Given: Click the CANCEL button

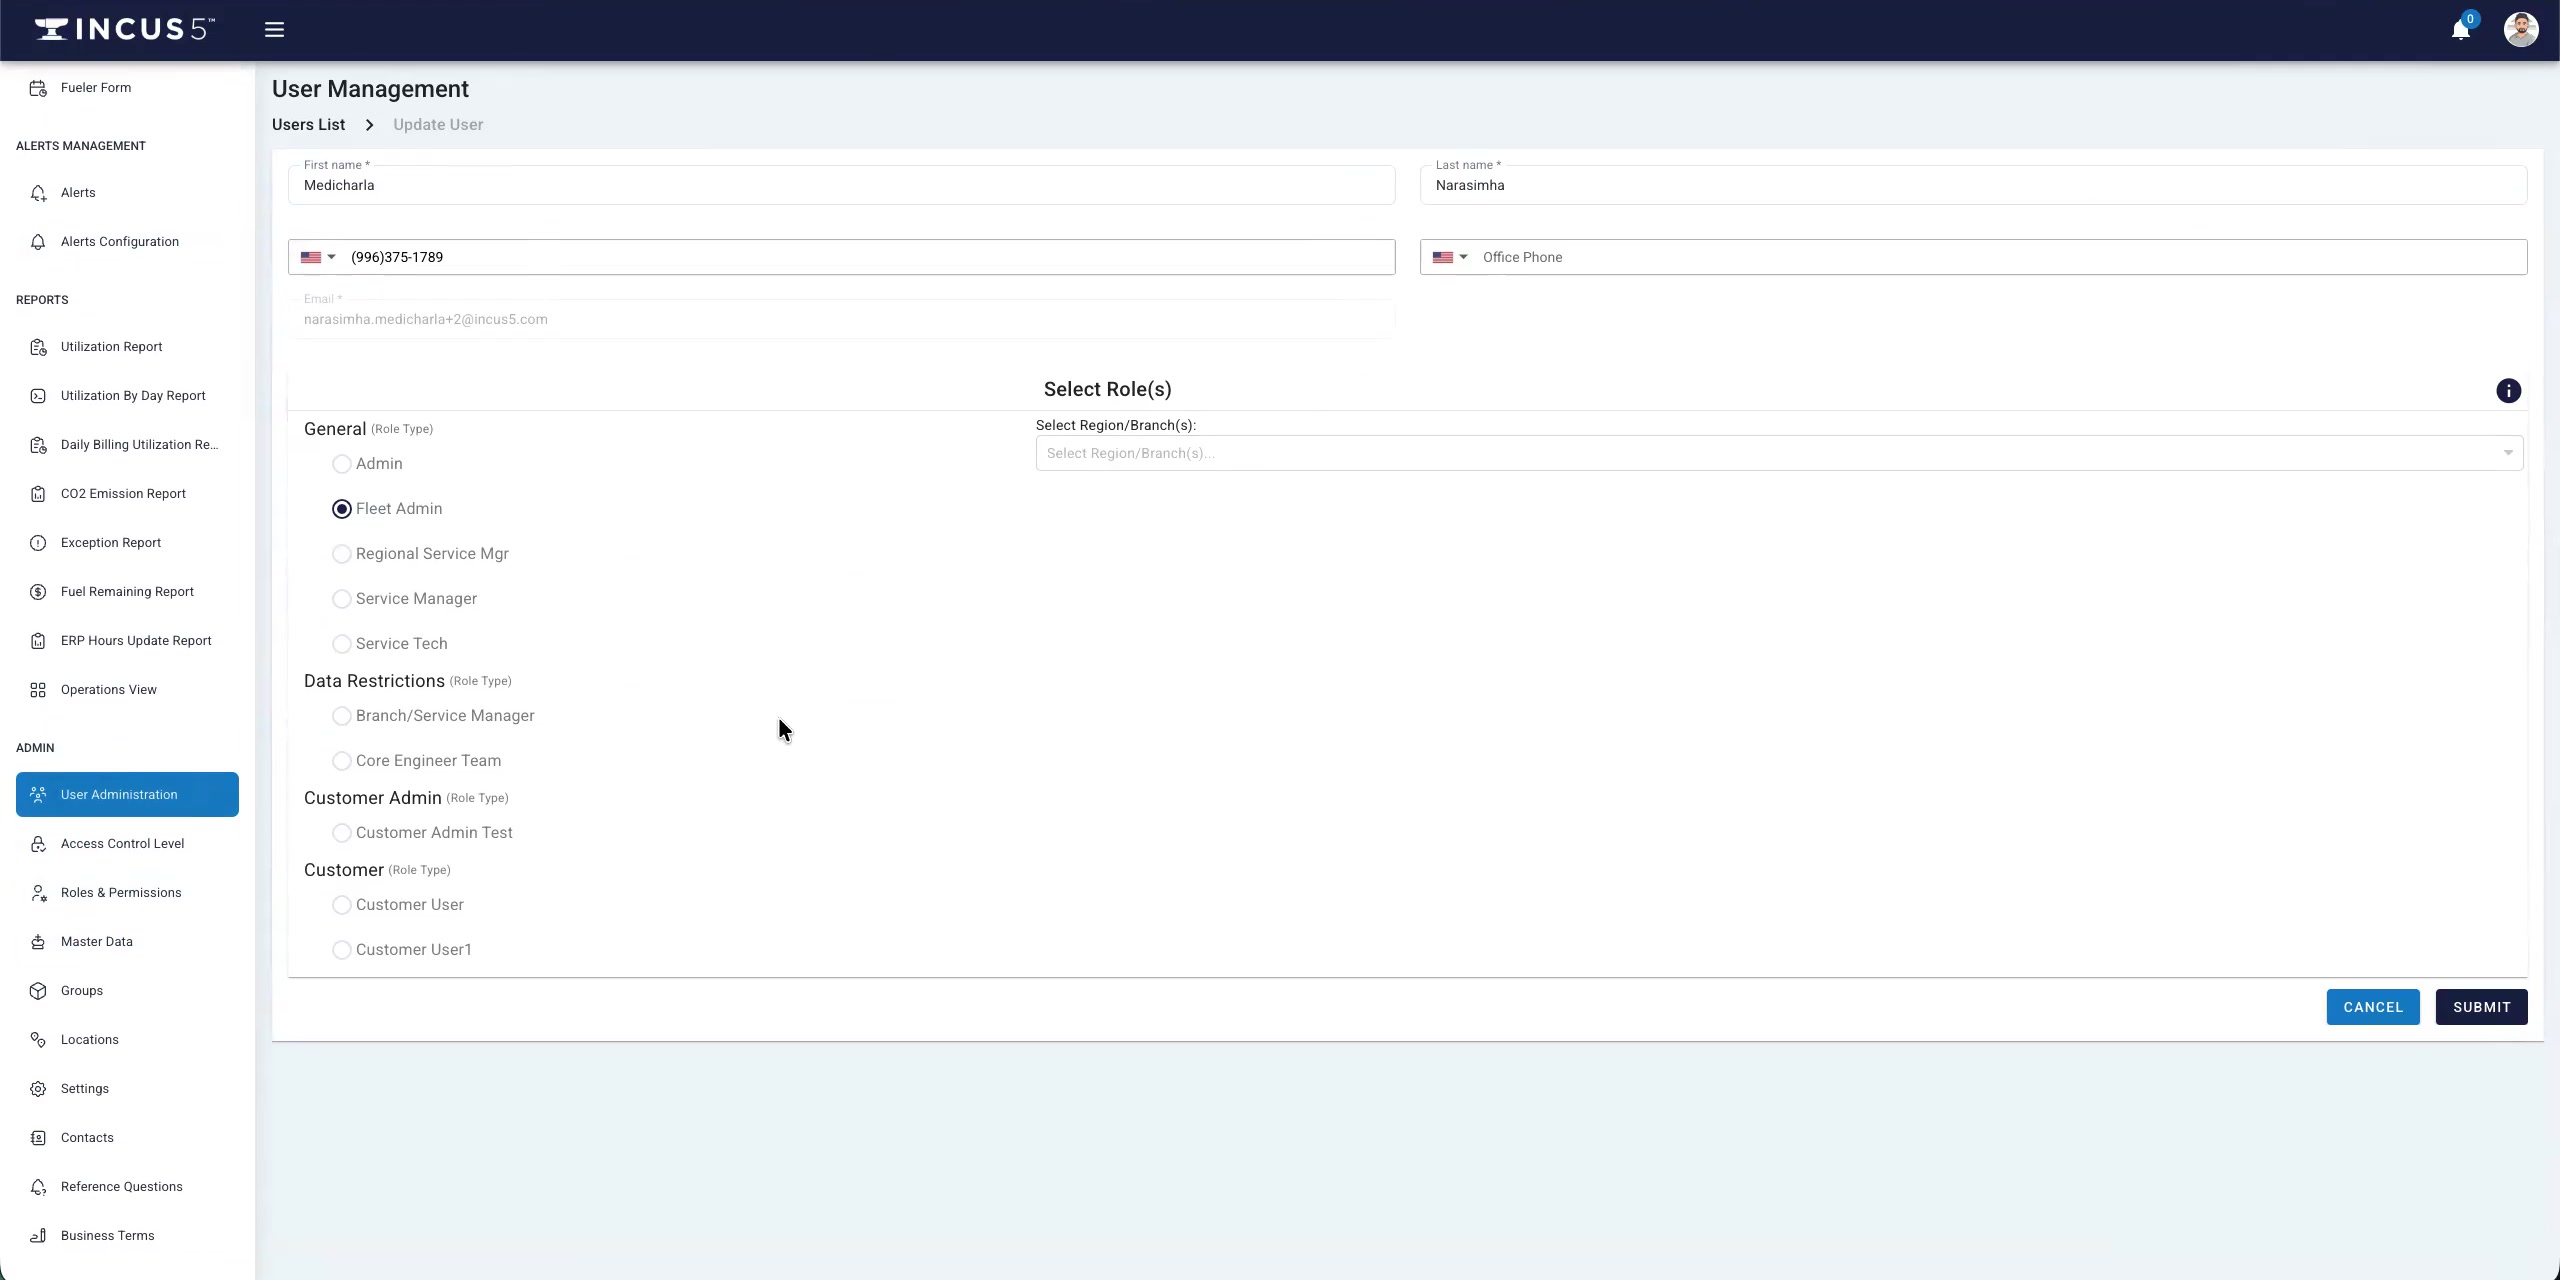Looking at the screenshot, I should pos(2373,1007).
